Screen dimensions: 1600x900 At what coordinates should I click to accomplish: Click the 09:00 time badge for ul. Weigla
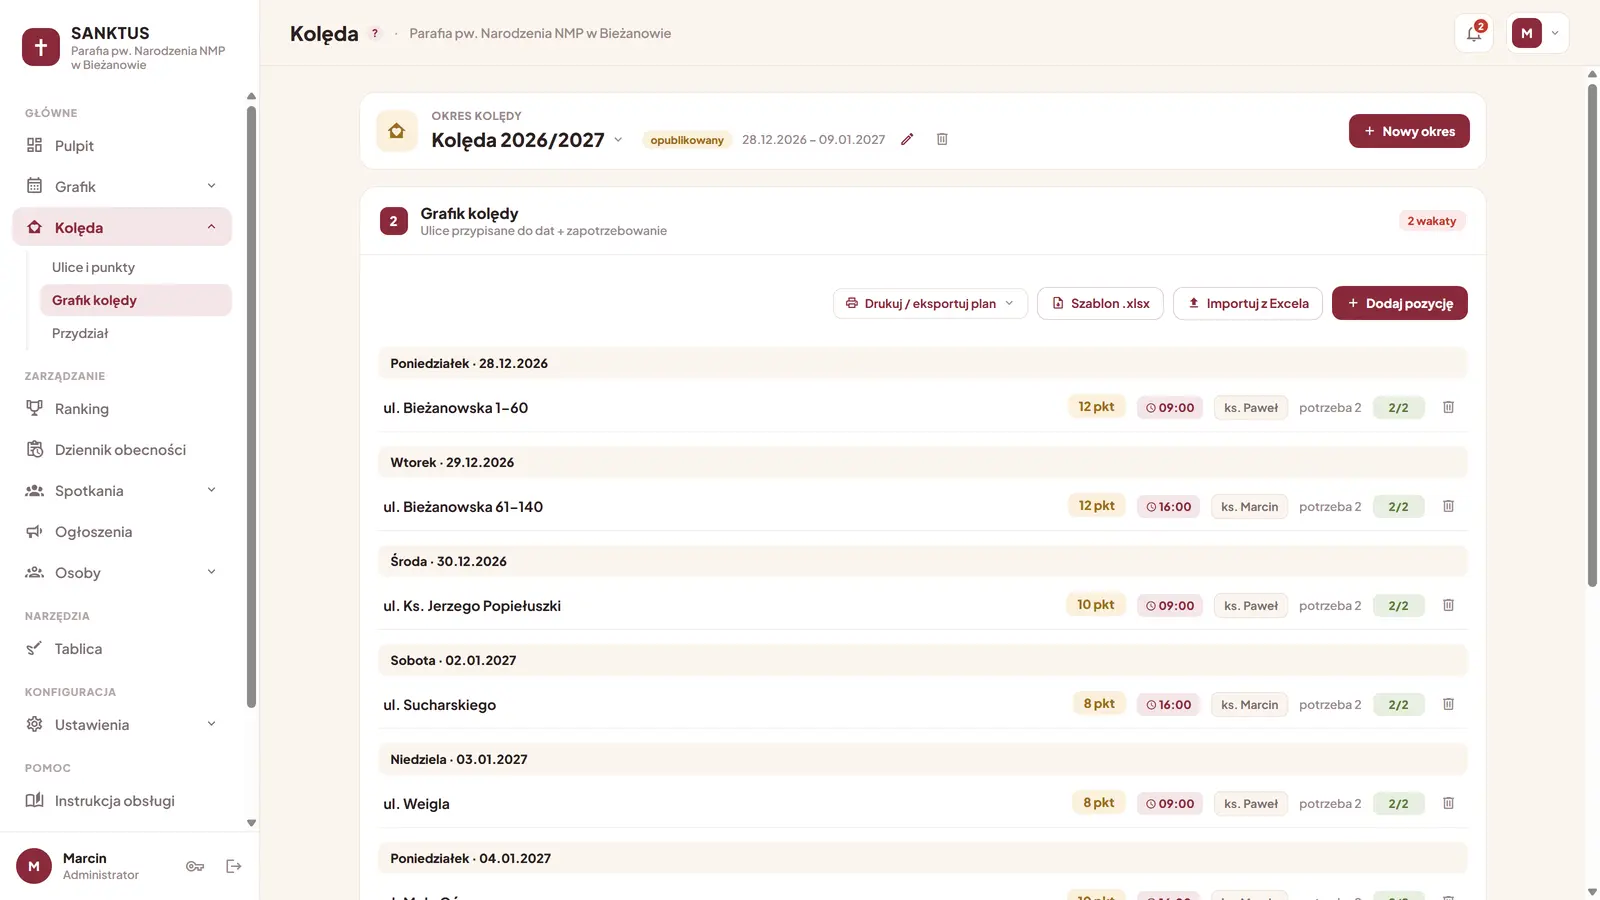(1170, 804)
